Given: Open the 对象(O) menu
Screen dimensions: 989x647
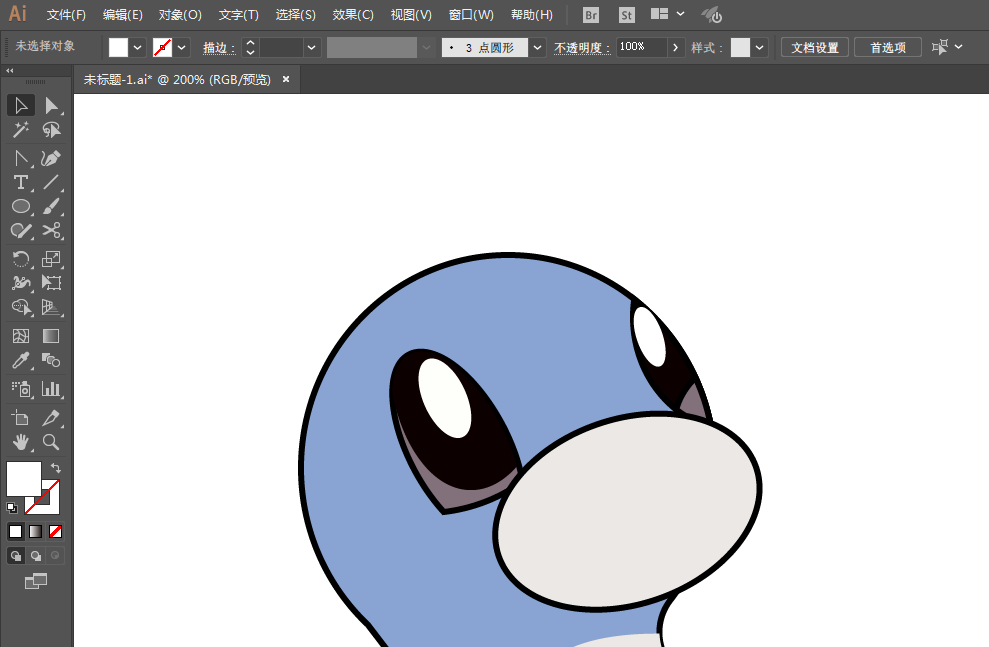Looking at the screenshot, I should click(x=180, y=15).
